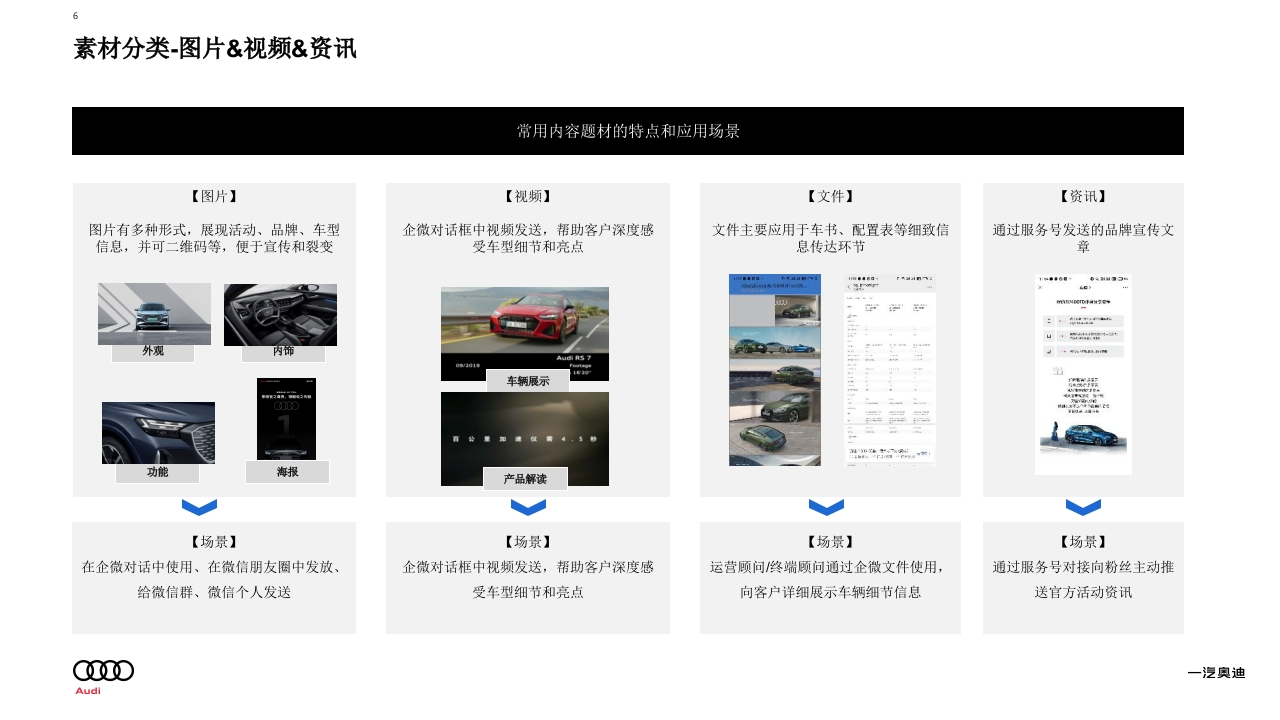This screenshot has width=1280, height=720.
Task: Click the 一汽奥迪 brand logo
Action: (1216, 673)
